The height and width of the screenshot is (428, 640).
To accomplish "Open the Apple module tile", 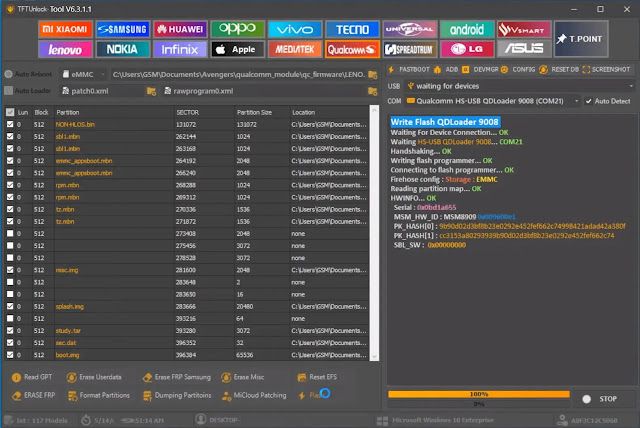I will [237, 49].
